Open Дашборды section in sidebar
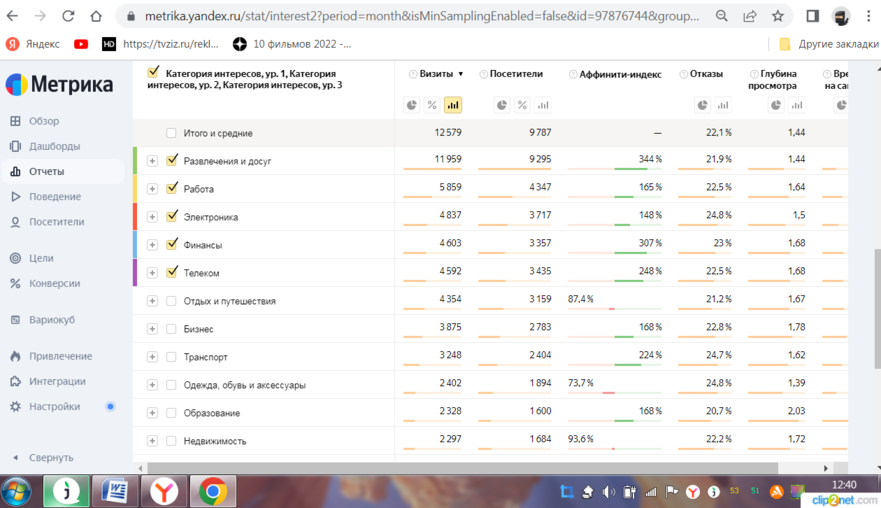Viewport: 881px width, 508px height. coord(54,146)
